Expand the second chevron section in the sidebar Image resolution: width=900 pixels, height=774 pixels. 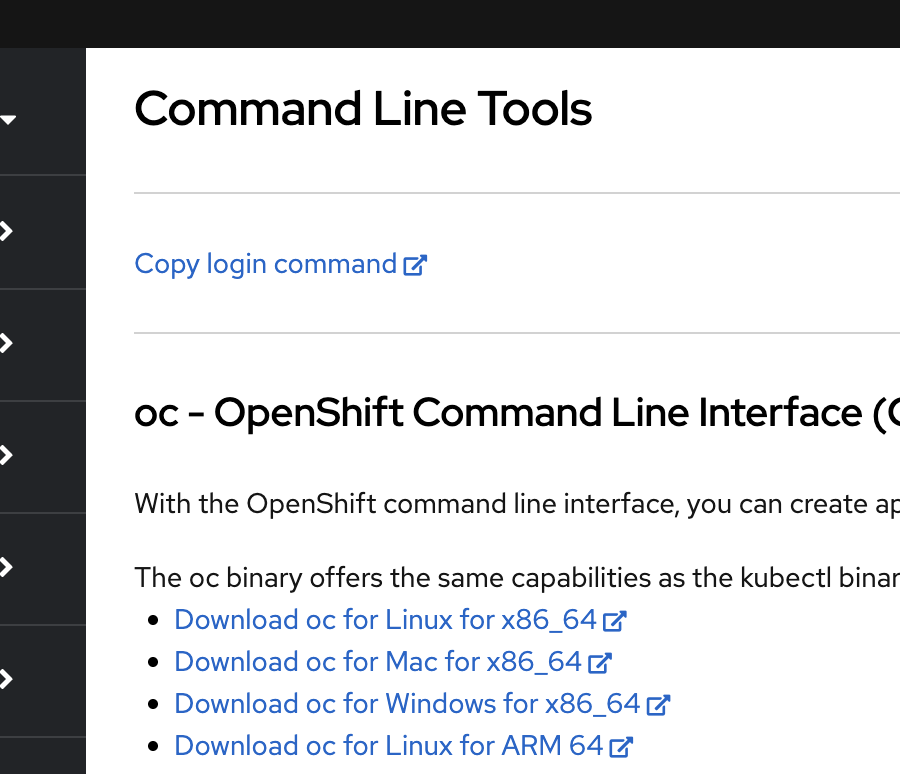[x=7, y=343]
